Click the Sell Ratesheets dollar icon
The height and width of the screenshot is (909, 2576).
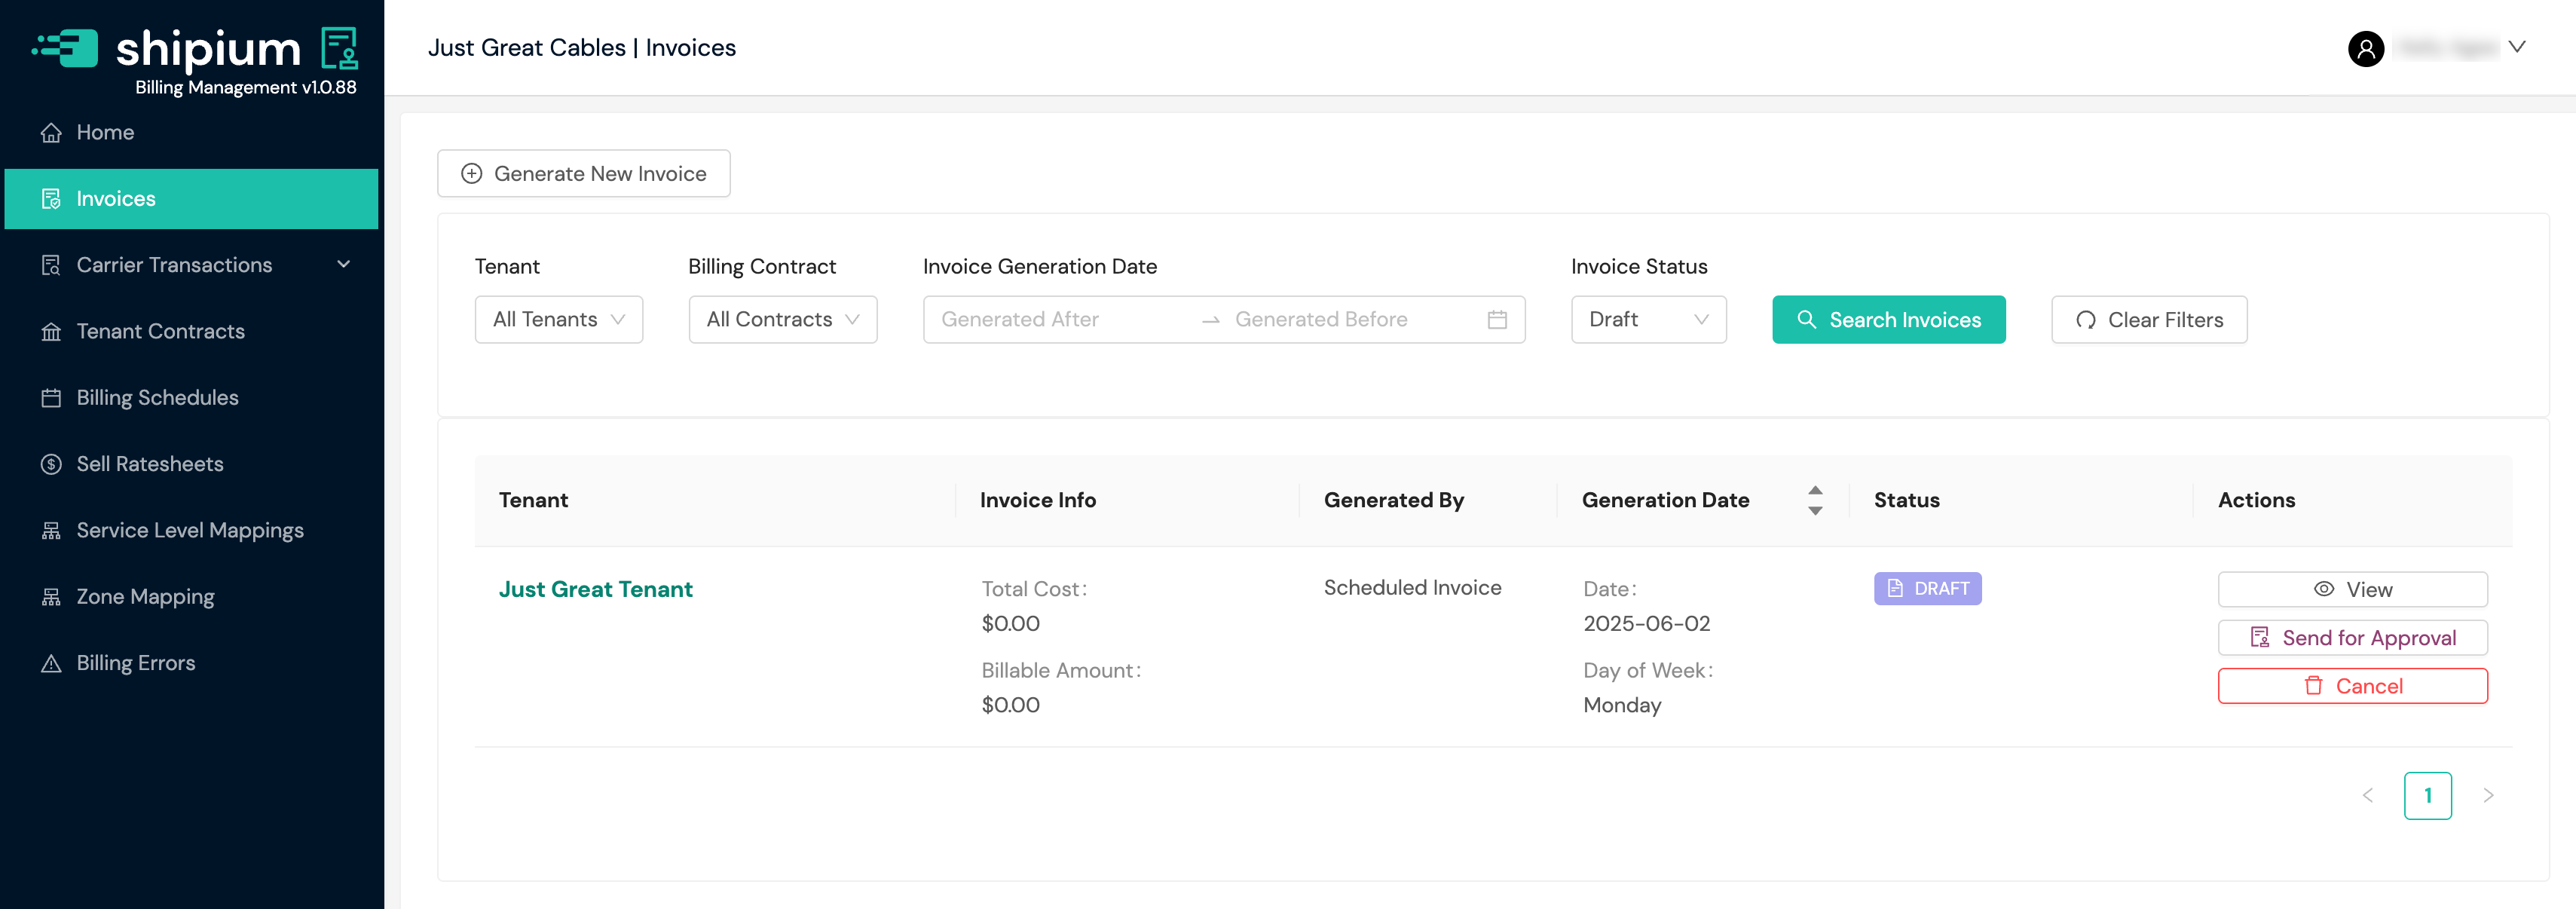coord(51,464)
